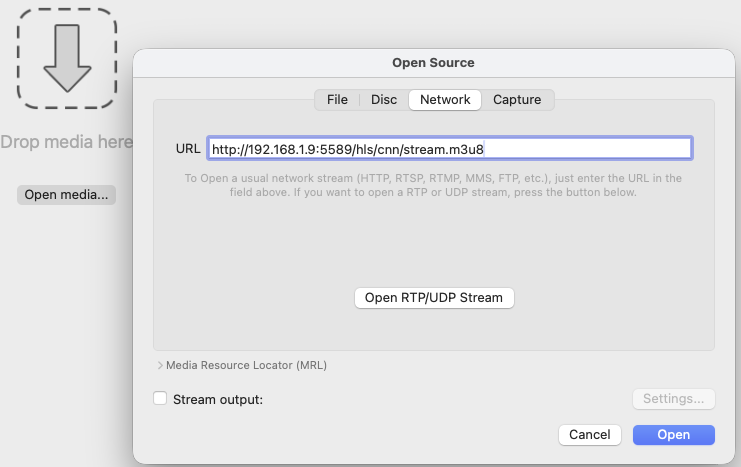This screenshot has height=467, width=741.
Task: Open the 'Open media...' button
Action: click(66, 195)
